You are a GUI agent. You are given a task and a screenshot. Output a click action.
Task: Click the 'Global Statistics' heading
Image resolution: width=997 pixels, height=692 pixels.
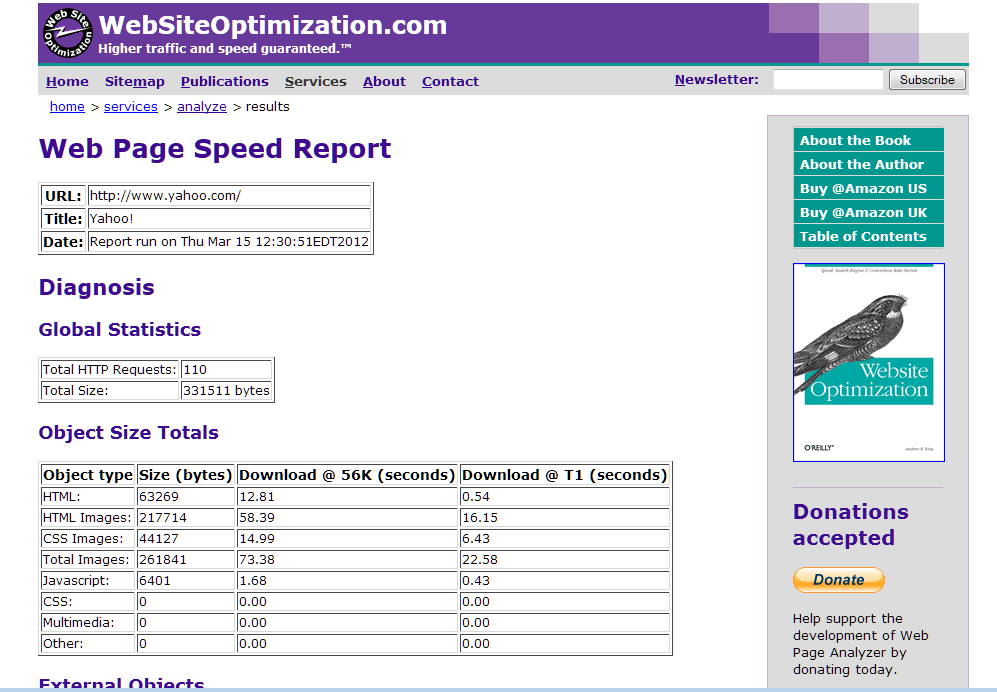(x=120, y=329)
